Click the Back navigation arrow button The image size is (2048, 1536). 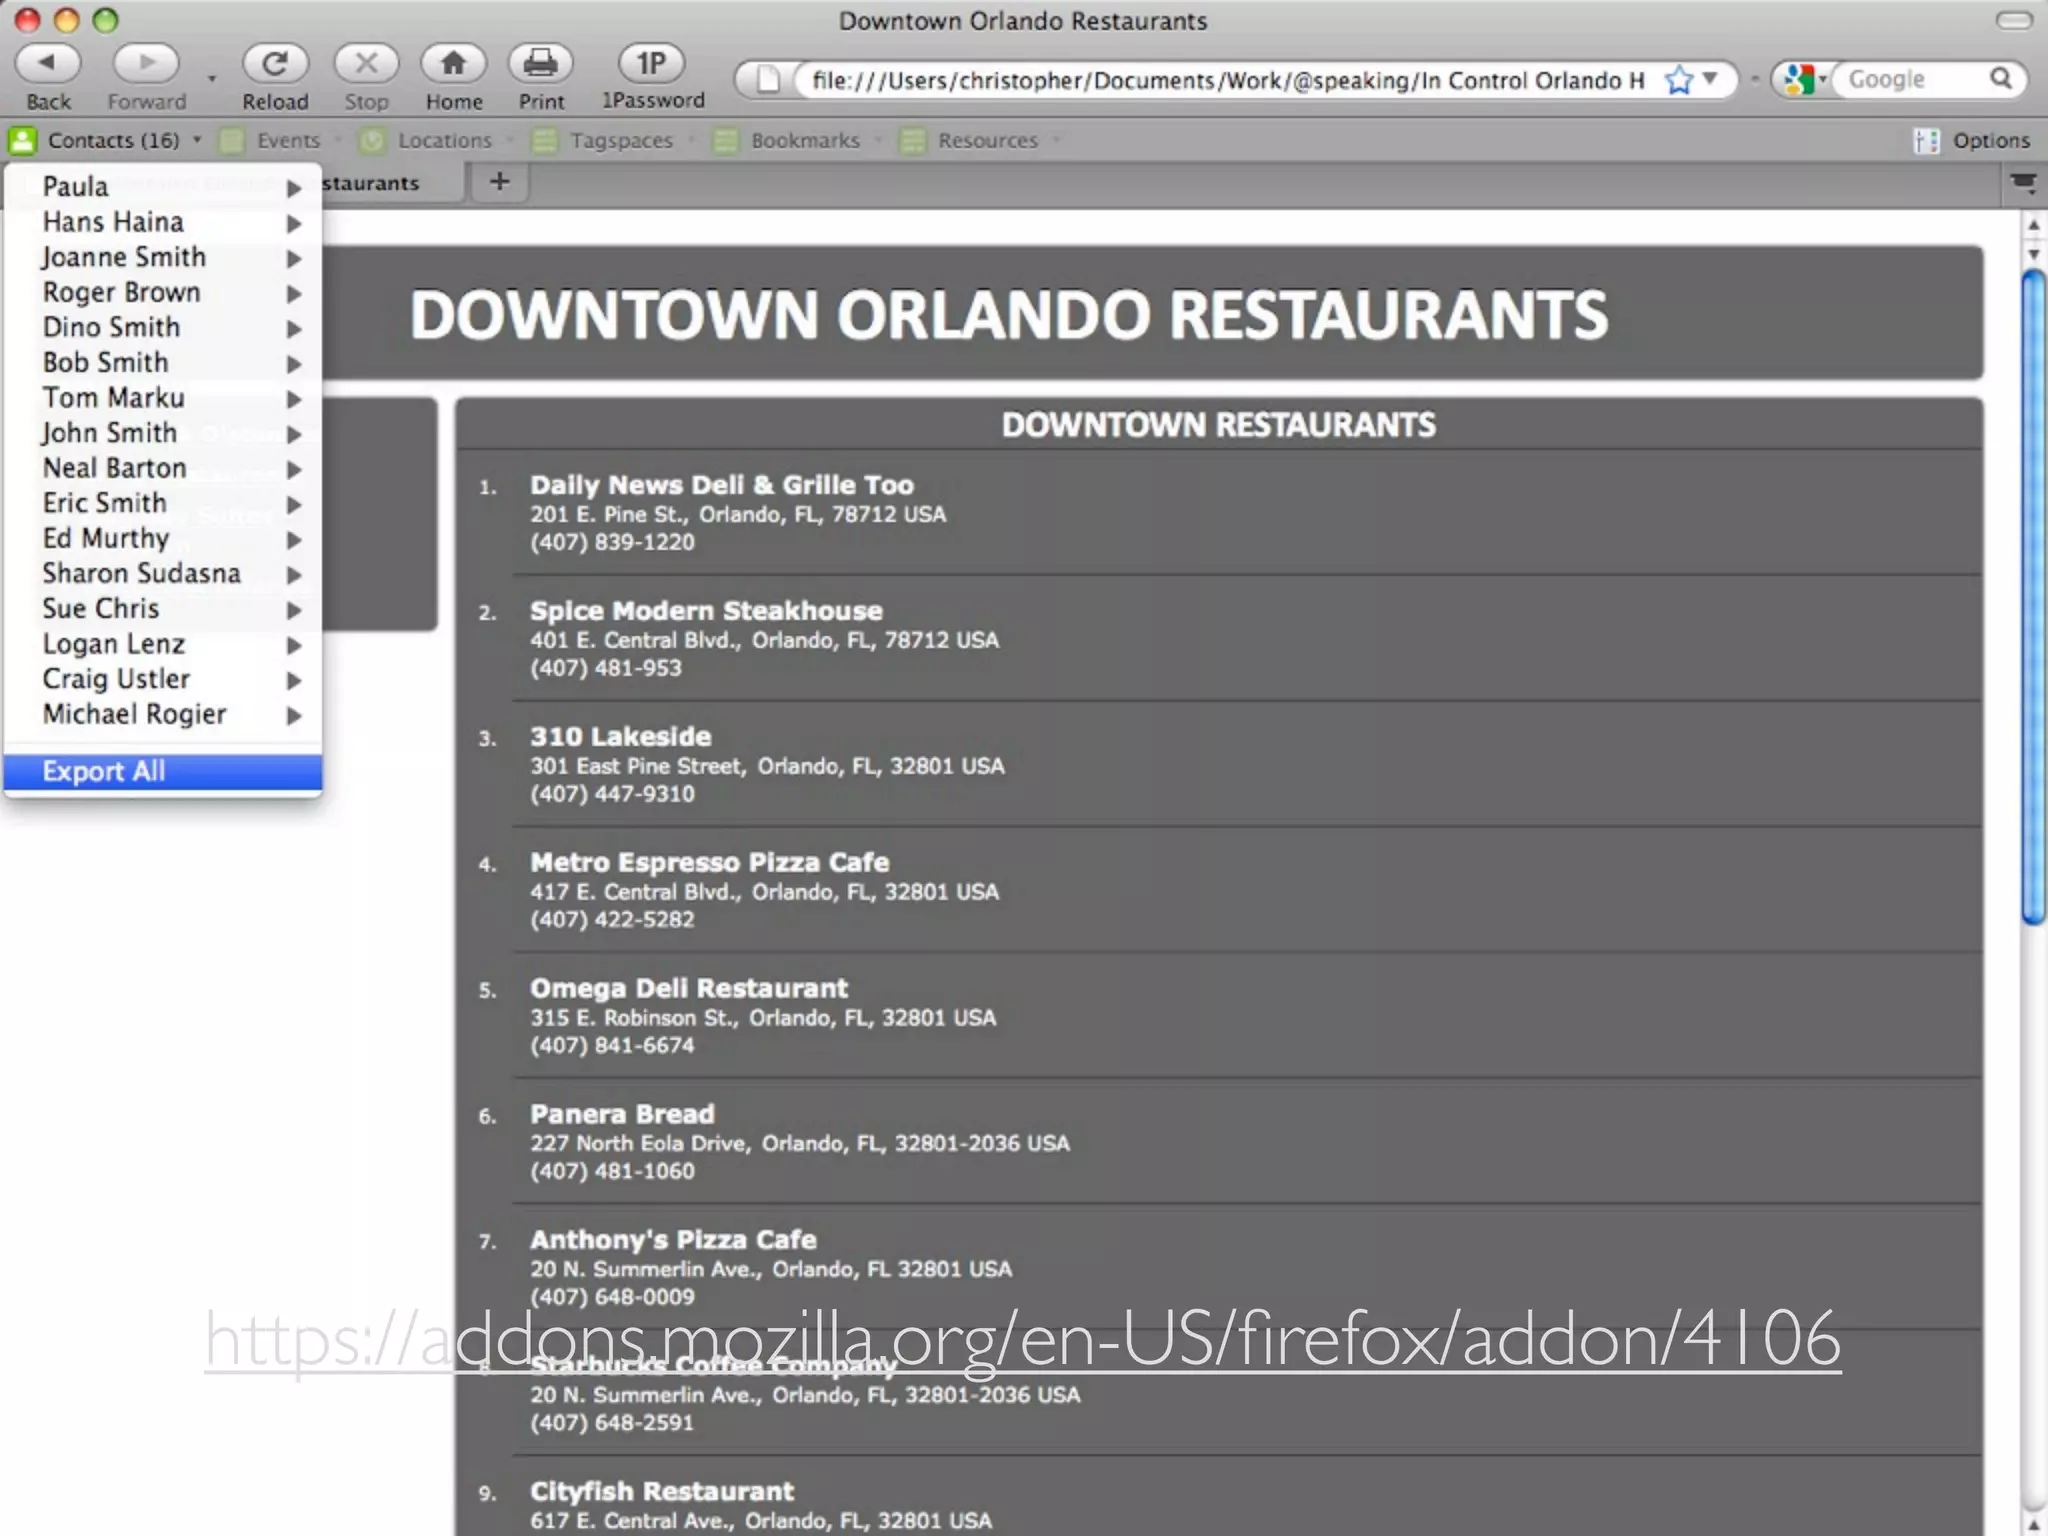click(x=47, y=64)
